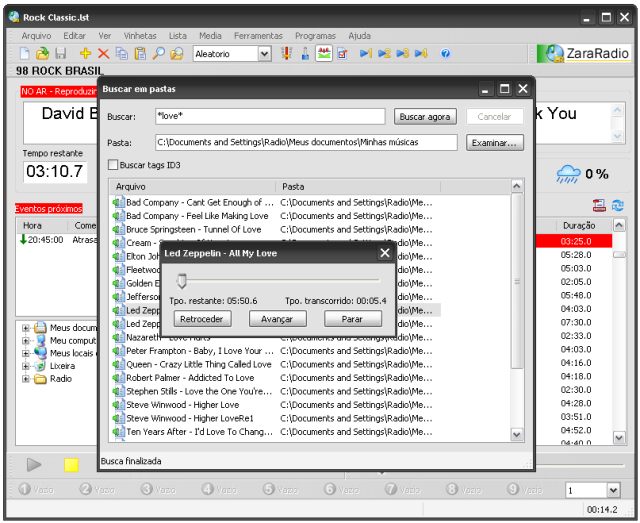
Task: Click the Retroceder button
Action: tap(202, 319)
